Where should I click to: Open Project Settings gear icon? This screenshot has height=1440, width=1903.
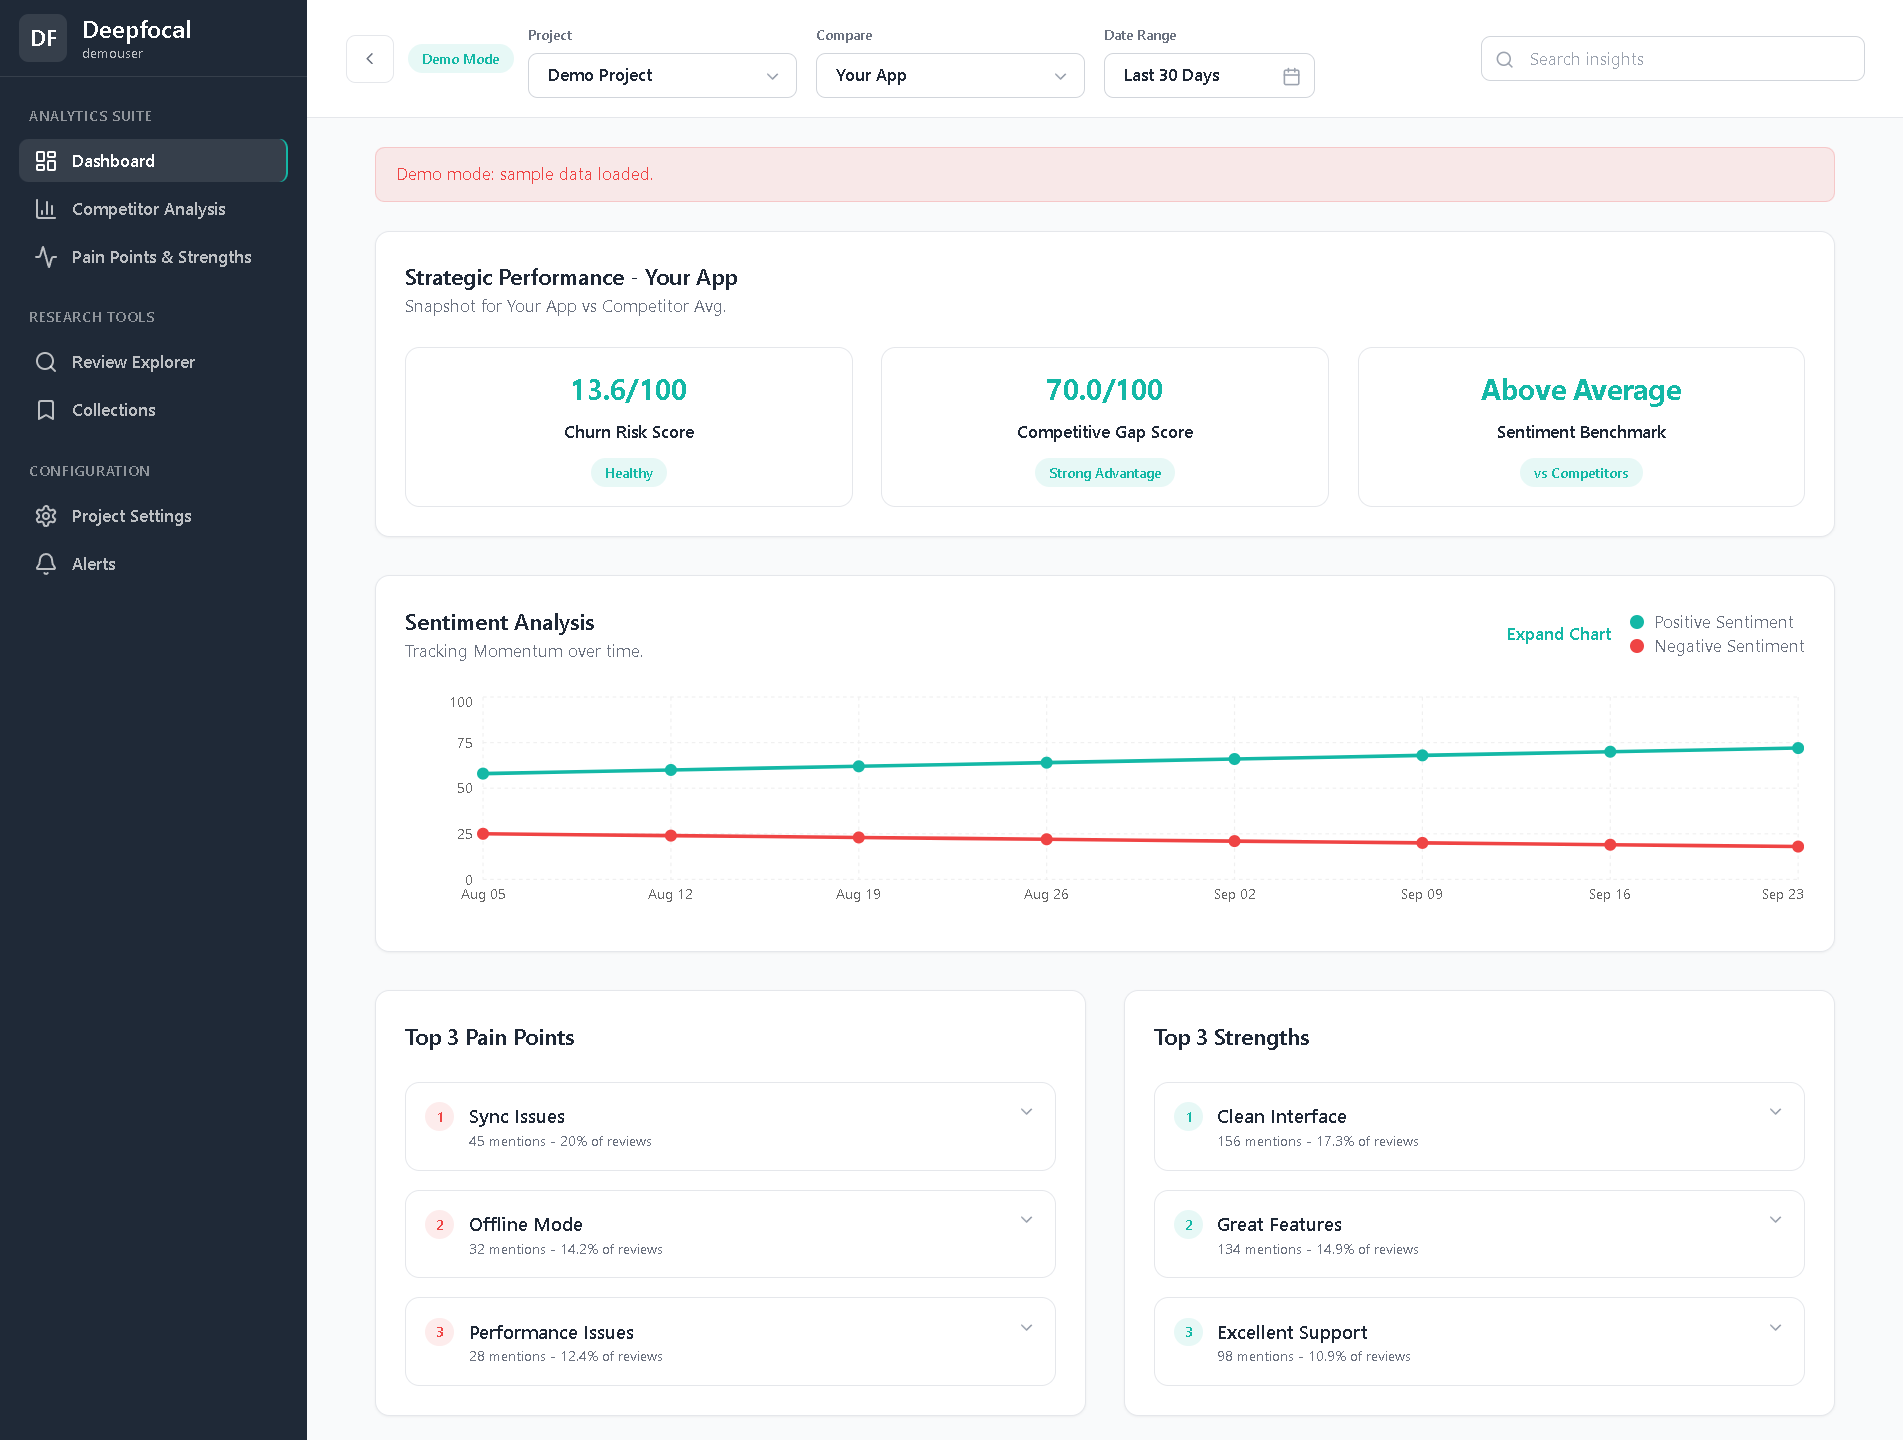tap(46, 515)
